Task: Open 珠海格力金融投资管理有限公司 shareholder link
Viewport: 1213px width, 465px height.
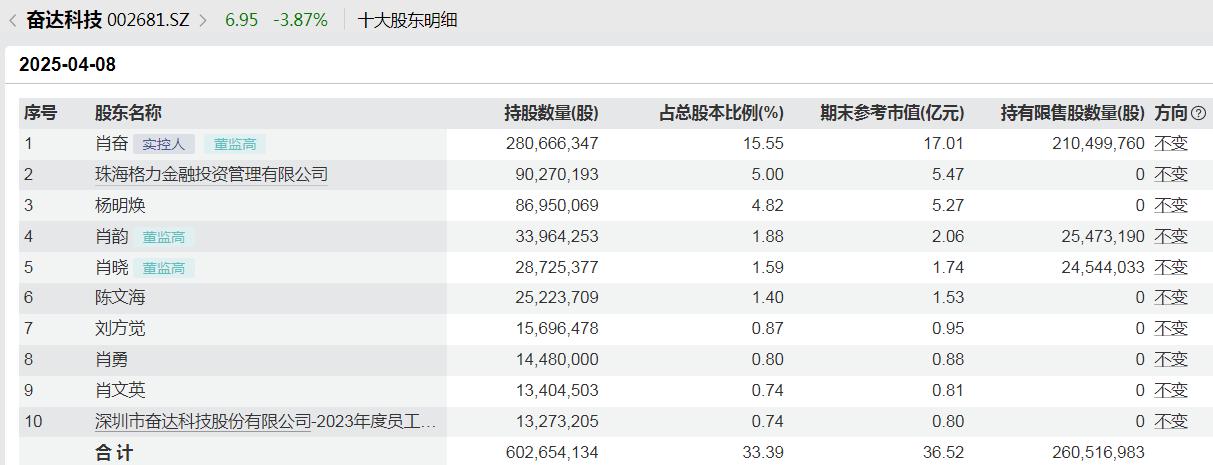Action: click(211, 175)
